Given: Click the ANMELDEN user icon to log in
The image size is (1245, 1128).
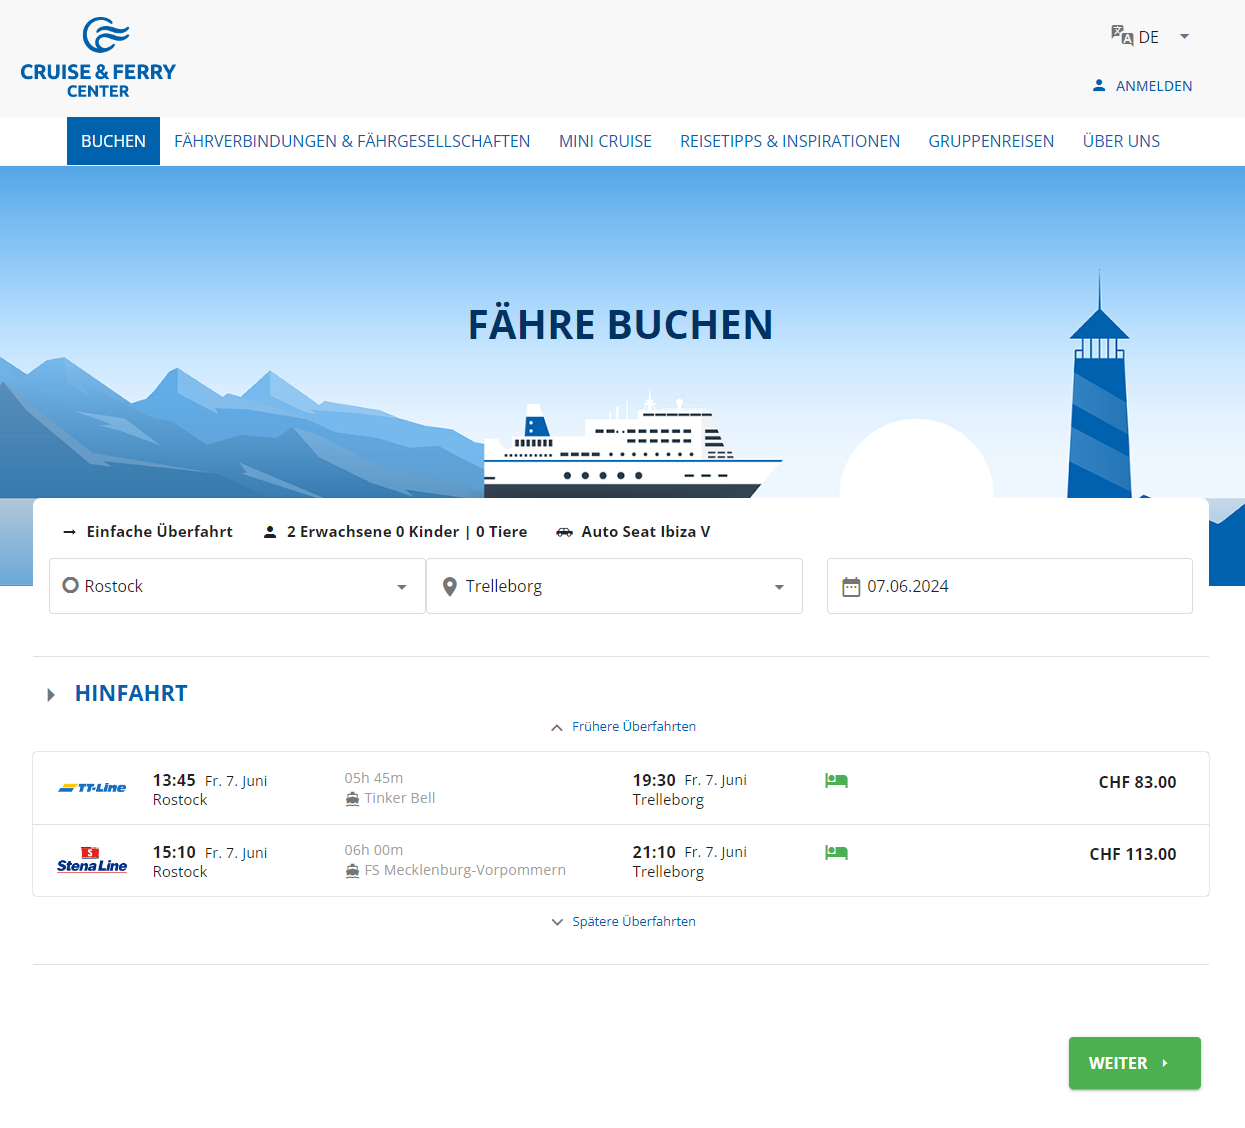Looking at the screenshot, I should [x=1099, y=85].
